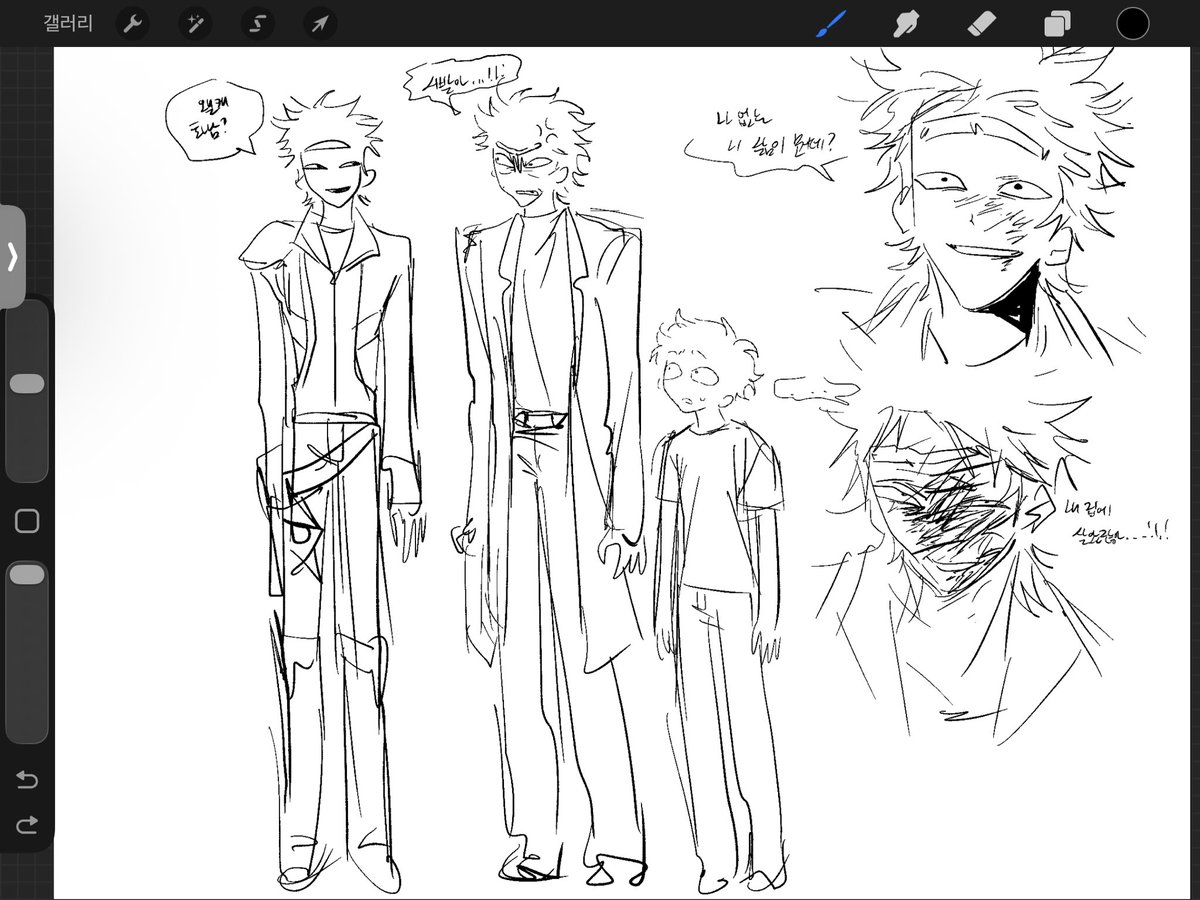Select the Brush paint tool

click(831, 24)
